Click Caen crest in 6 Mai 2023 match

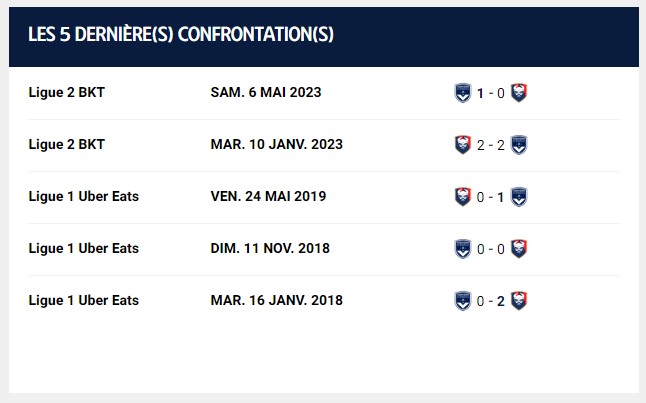519,93
